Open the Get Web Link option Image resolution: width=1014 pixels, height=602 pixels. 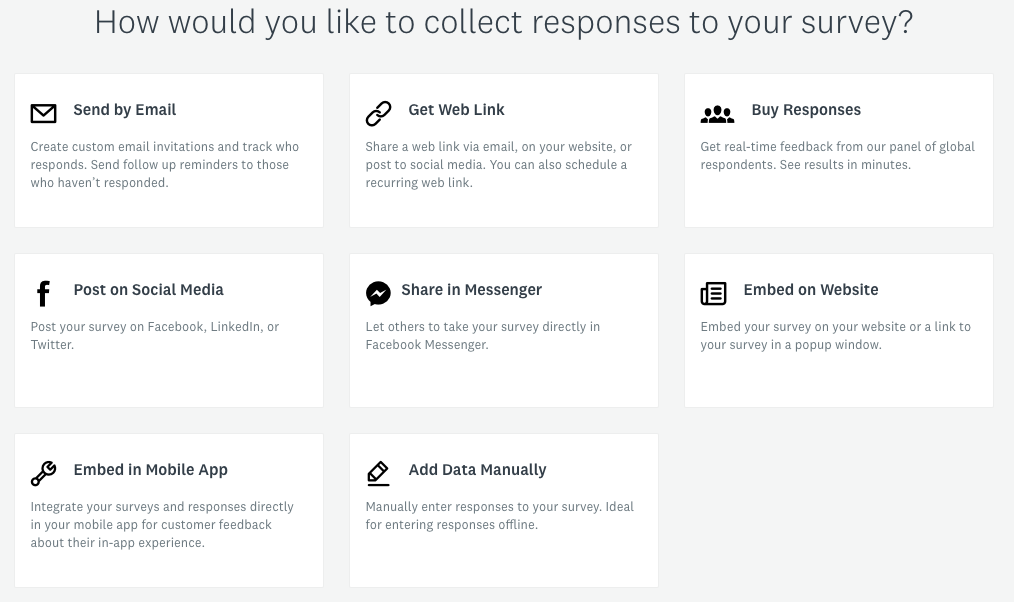click(457, 110)
